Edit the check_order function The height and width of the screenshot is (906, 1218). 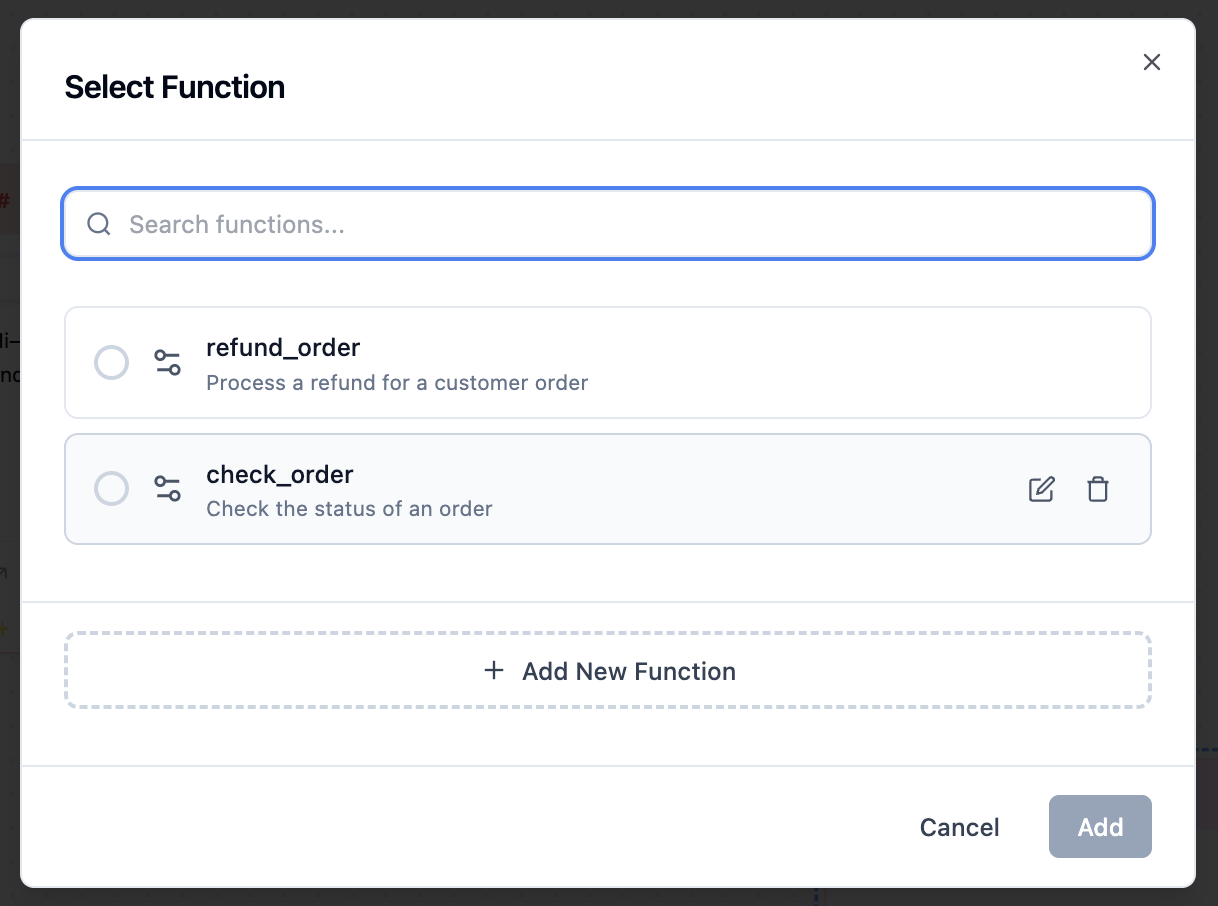click(1041, 489)
